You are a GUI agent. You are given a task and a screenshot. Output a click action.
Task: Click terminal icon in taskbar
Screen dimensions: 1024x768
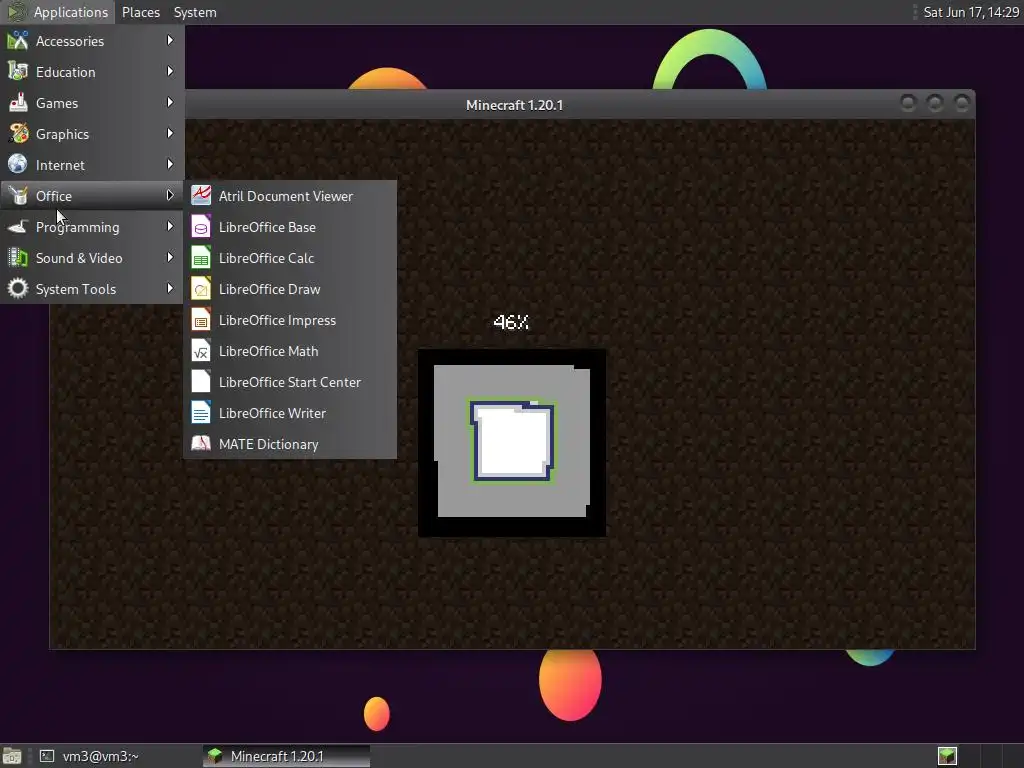point(47,756)
